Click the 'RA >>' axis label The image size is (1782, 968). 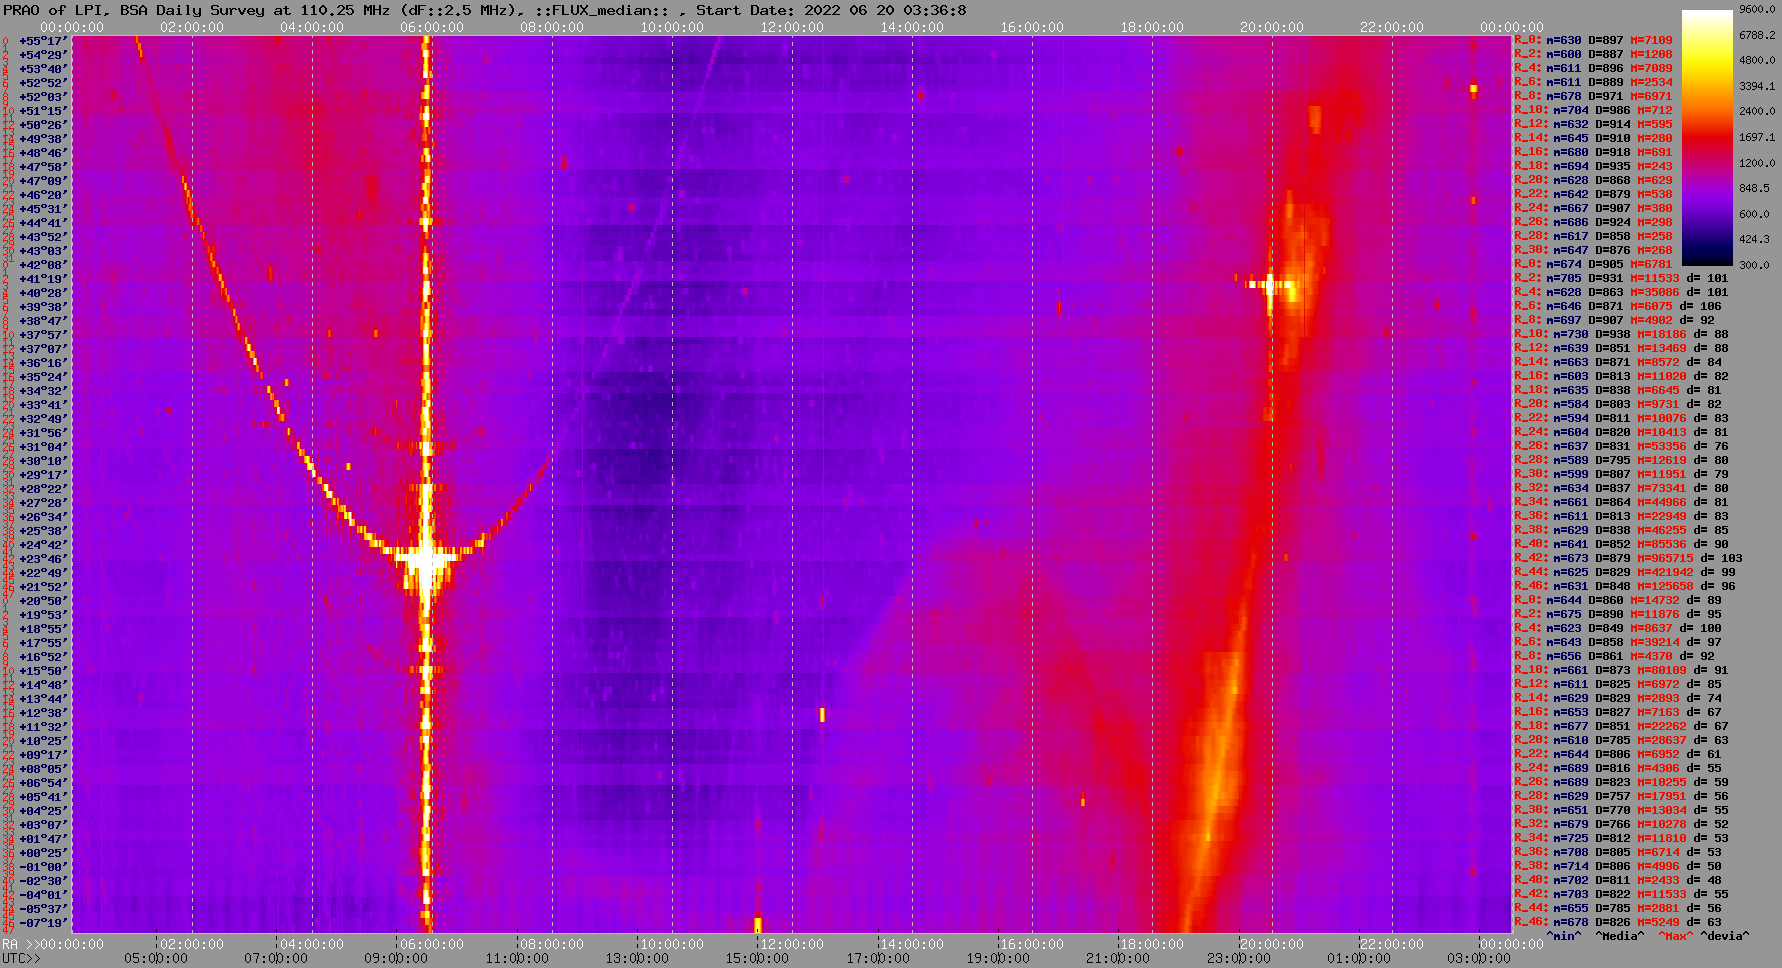tap(19, 944)
